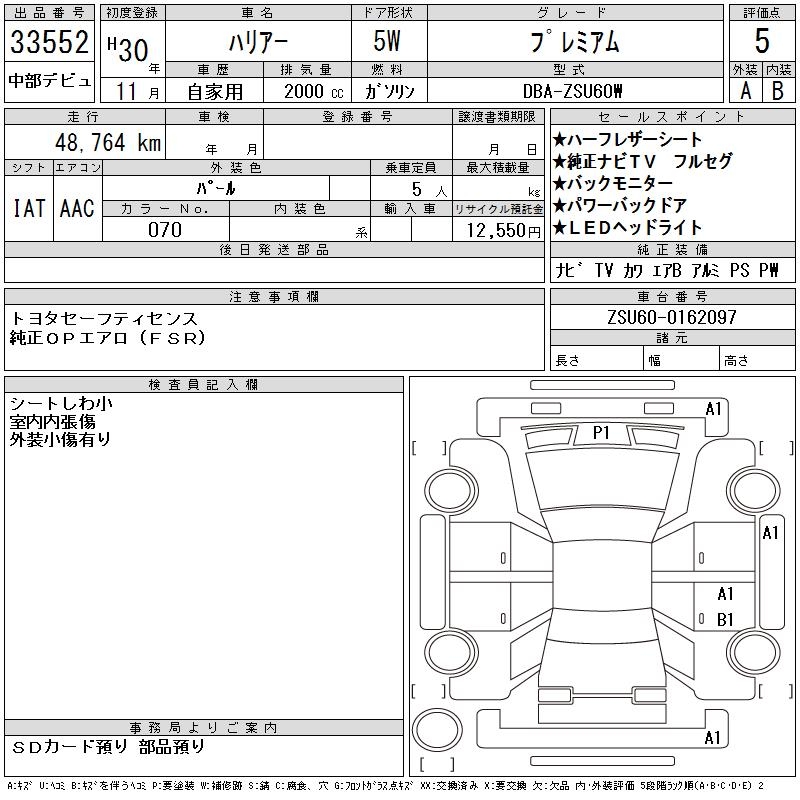Click the 高さ dimension field

point(757,358)
